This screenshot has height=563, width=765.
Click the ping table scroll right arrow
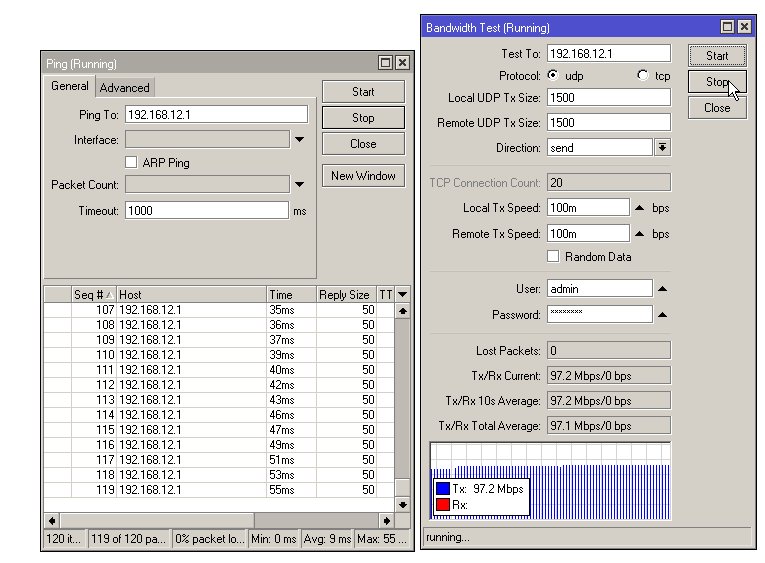click(x=386, y=521)
